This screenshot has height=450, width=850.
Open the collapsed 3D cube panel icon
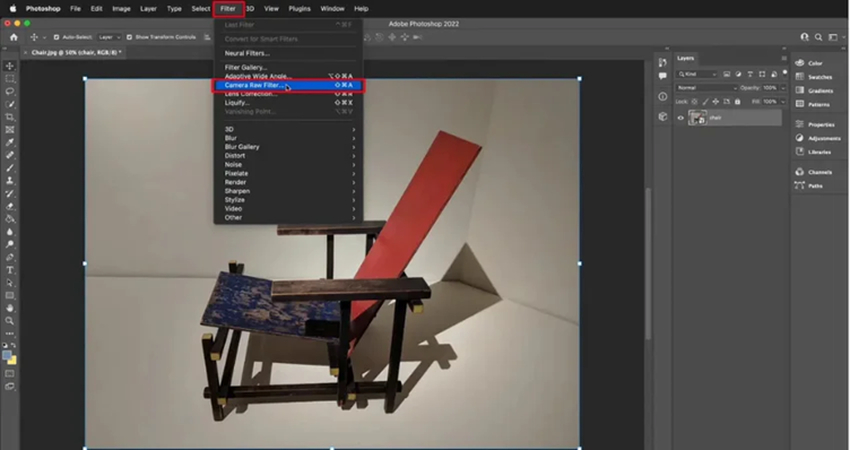point(662,117)
